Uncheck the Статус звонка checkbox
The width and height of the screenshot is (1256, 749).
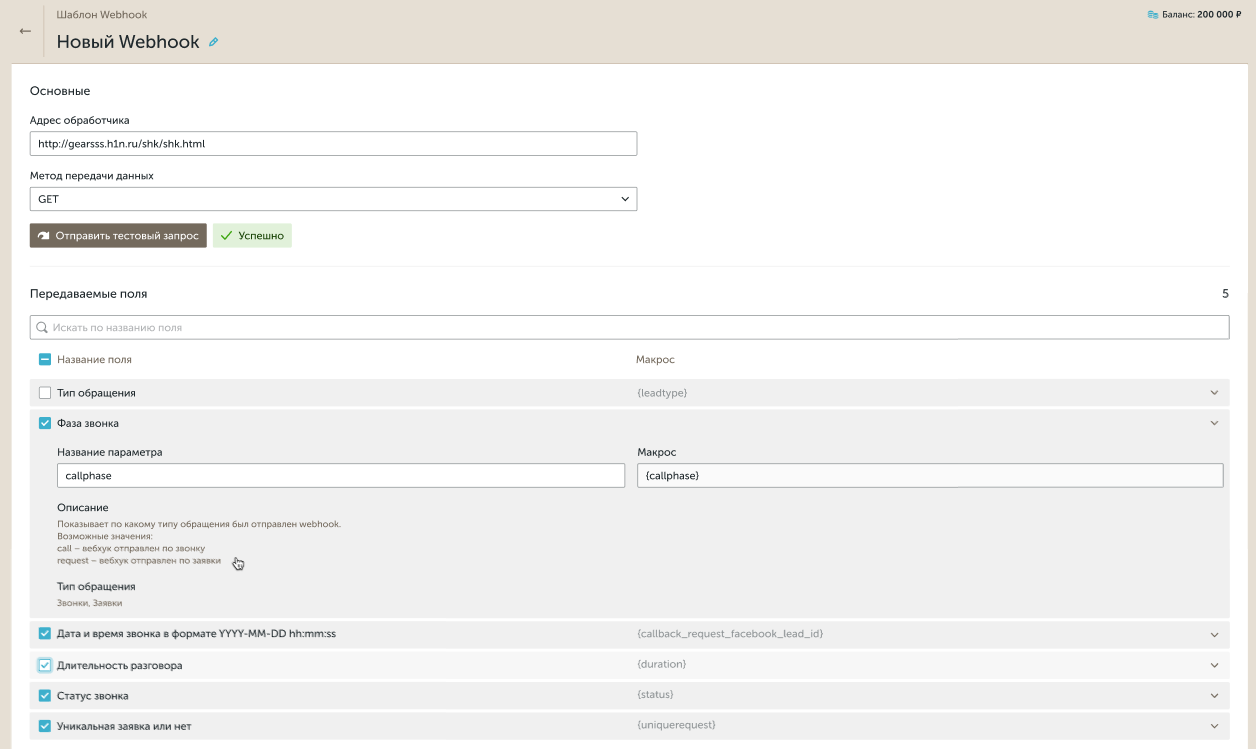point(44,695)
